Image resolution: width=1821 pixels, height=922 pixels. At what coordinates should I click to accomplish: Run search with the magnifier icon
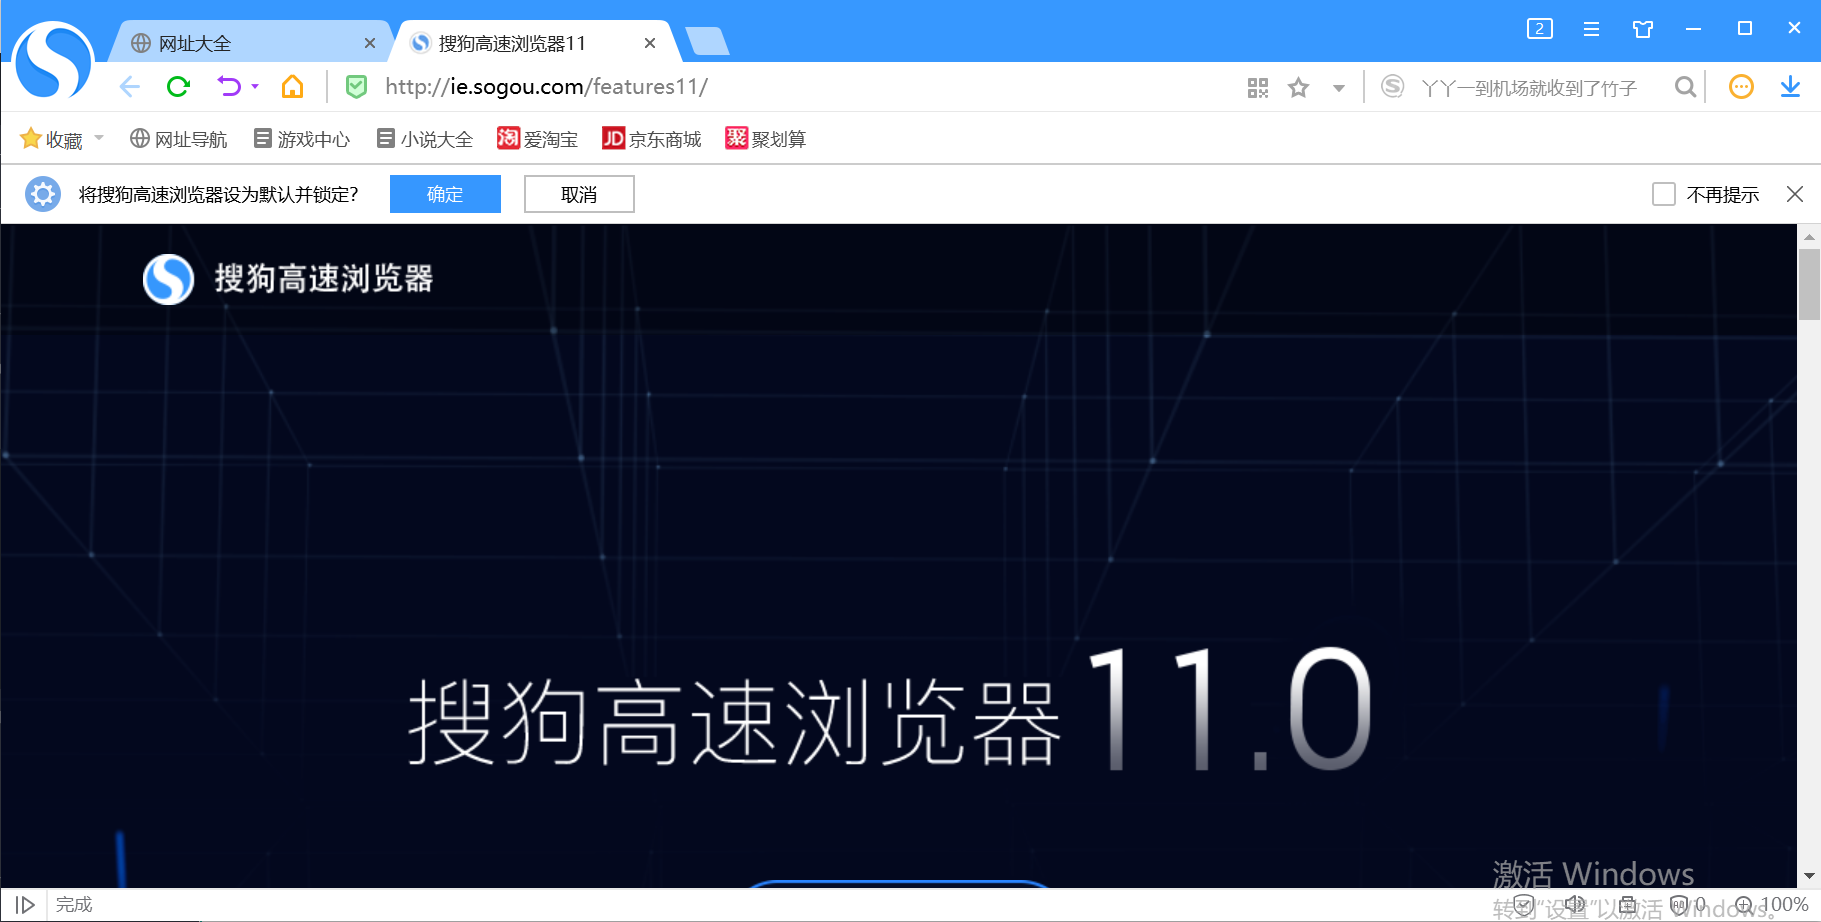point(1685,87)
